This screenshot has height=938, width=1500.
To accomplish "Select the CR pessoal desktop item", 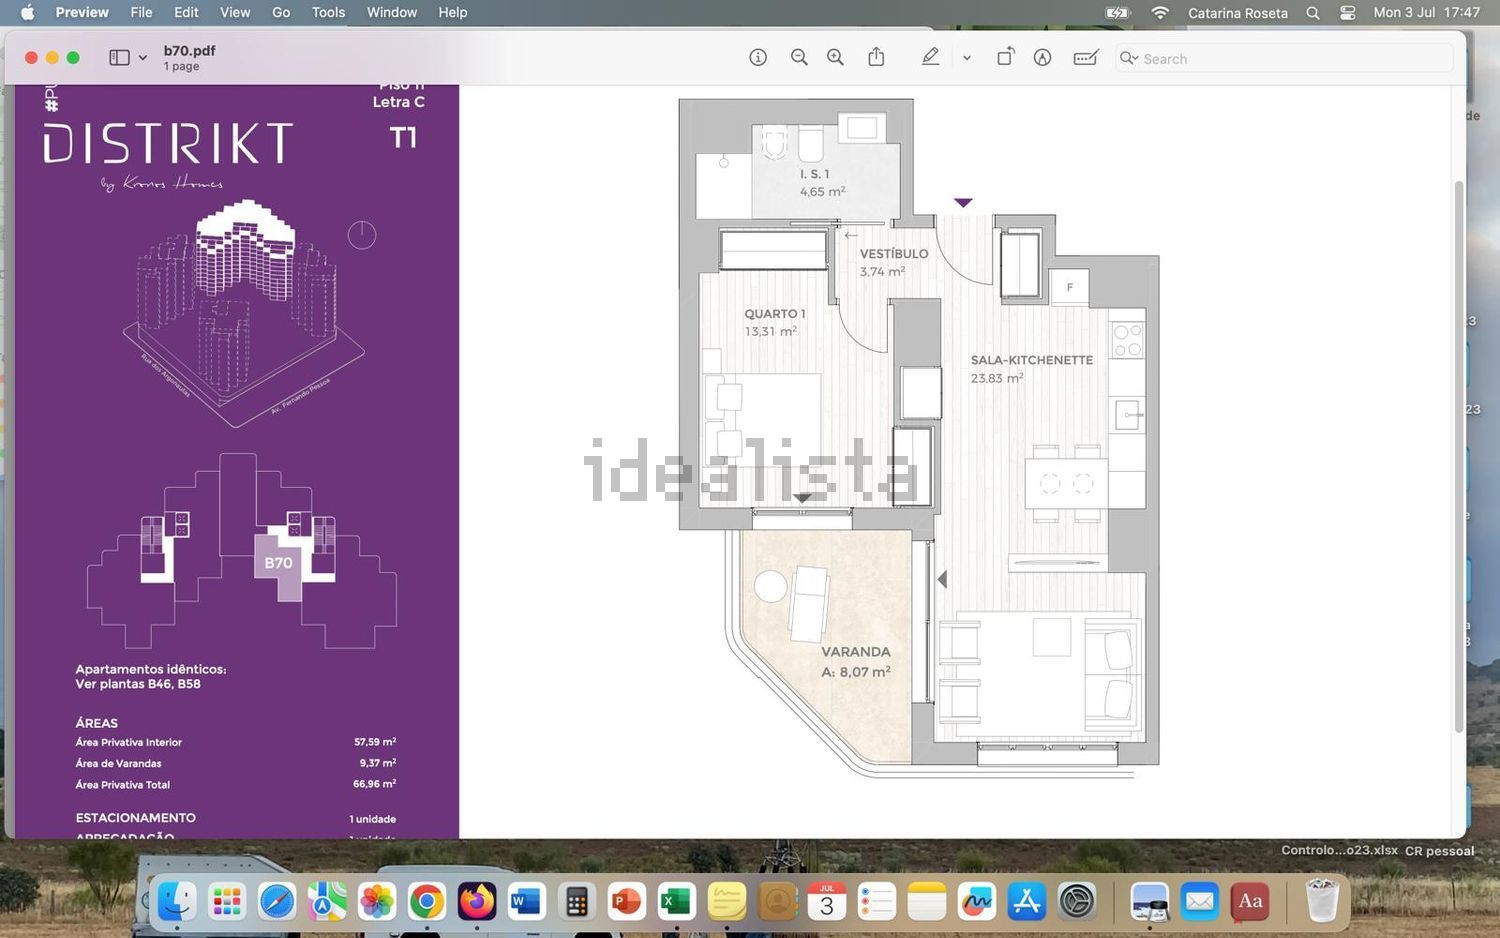I will pos(1440,851).
